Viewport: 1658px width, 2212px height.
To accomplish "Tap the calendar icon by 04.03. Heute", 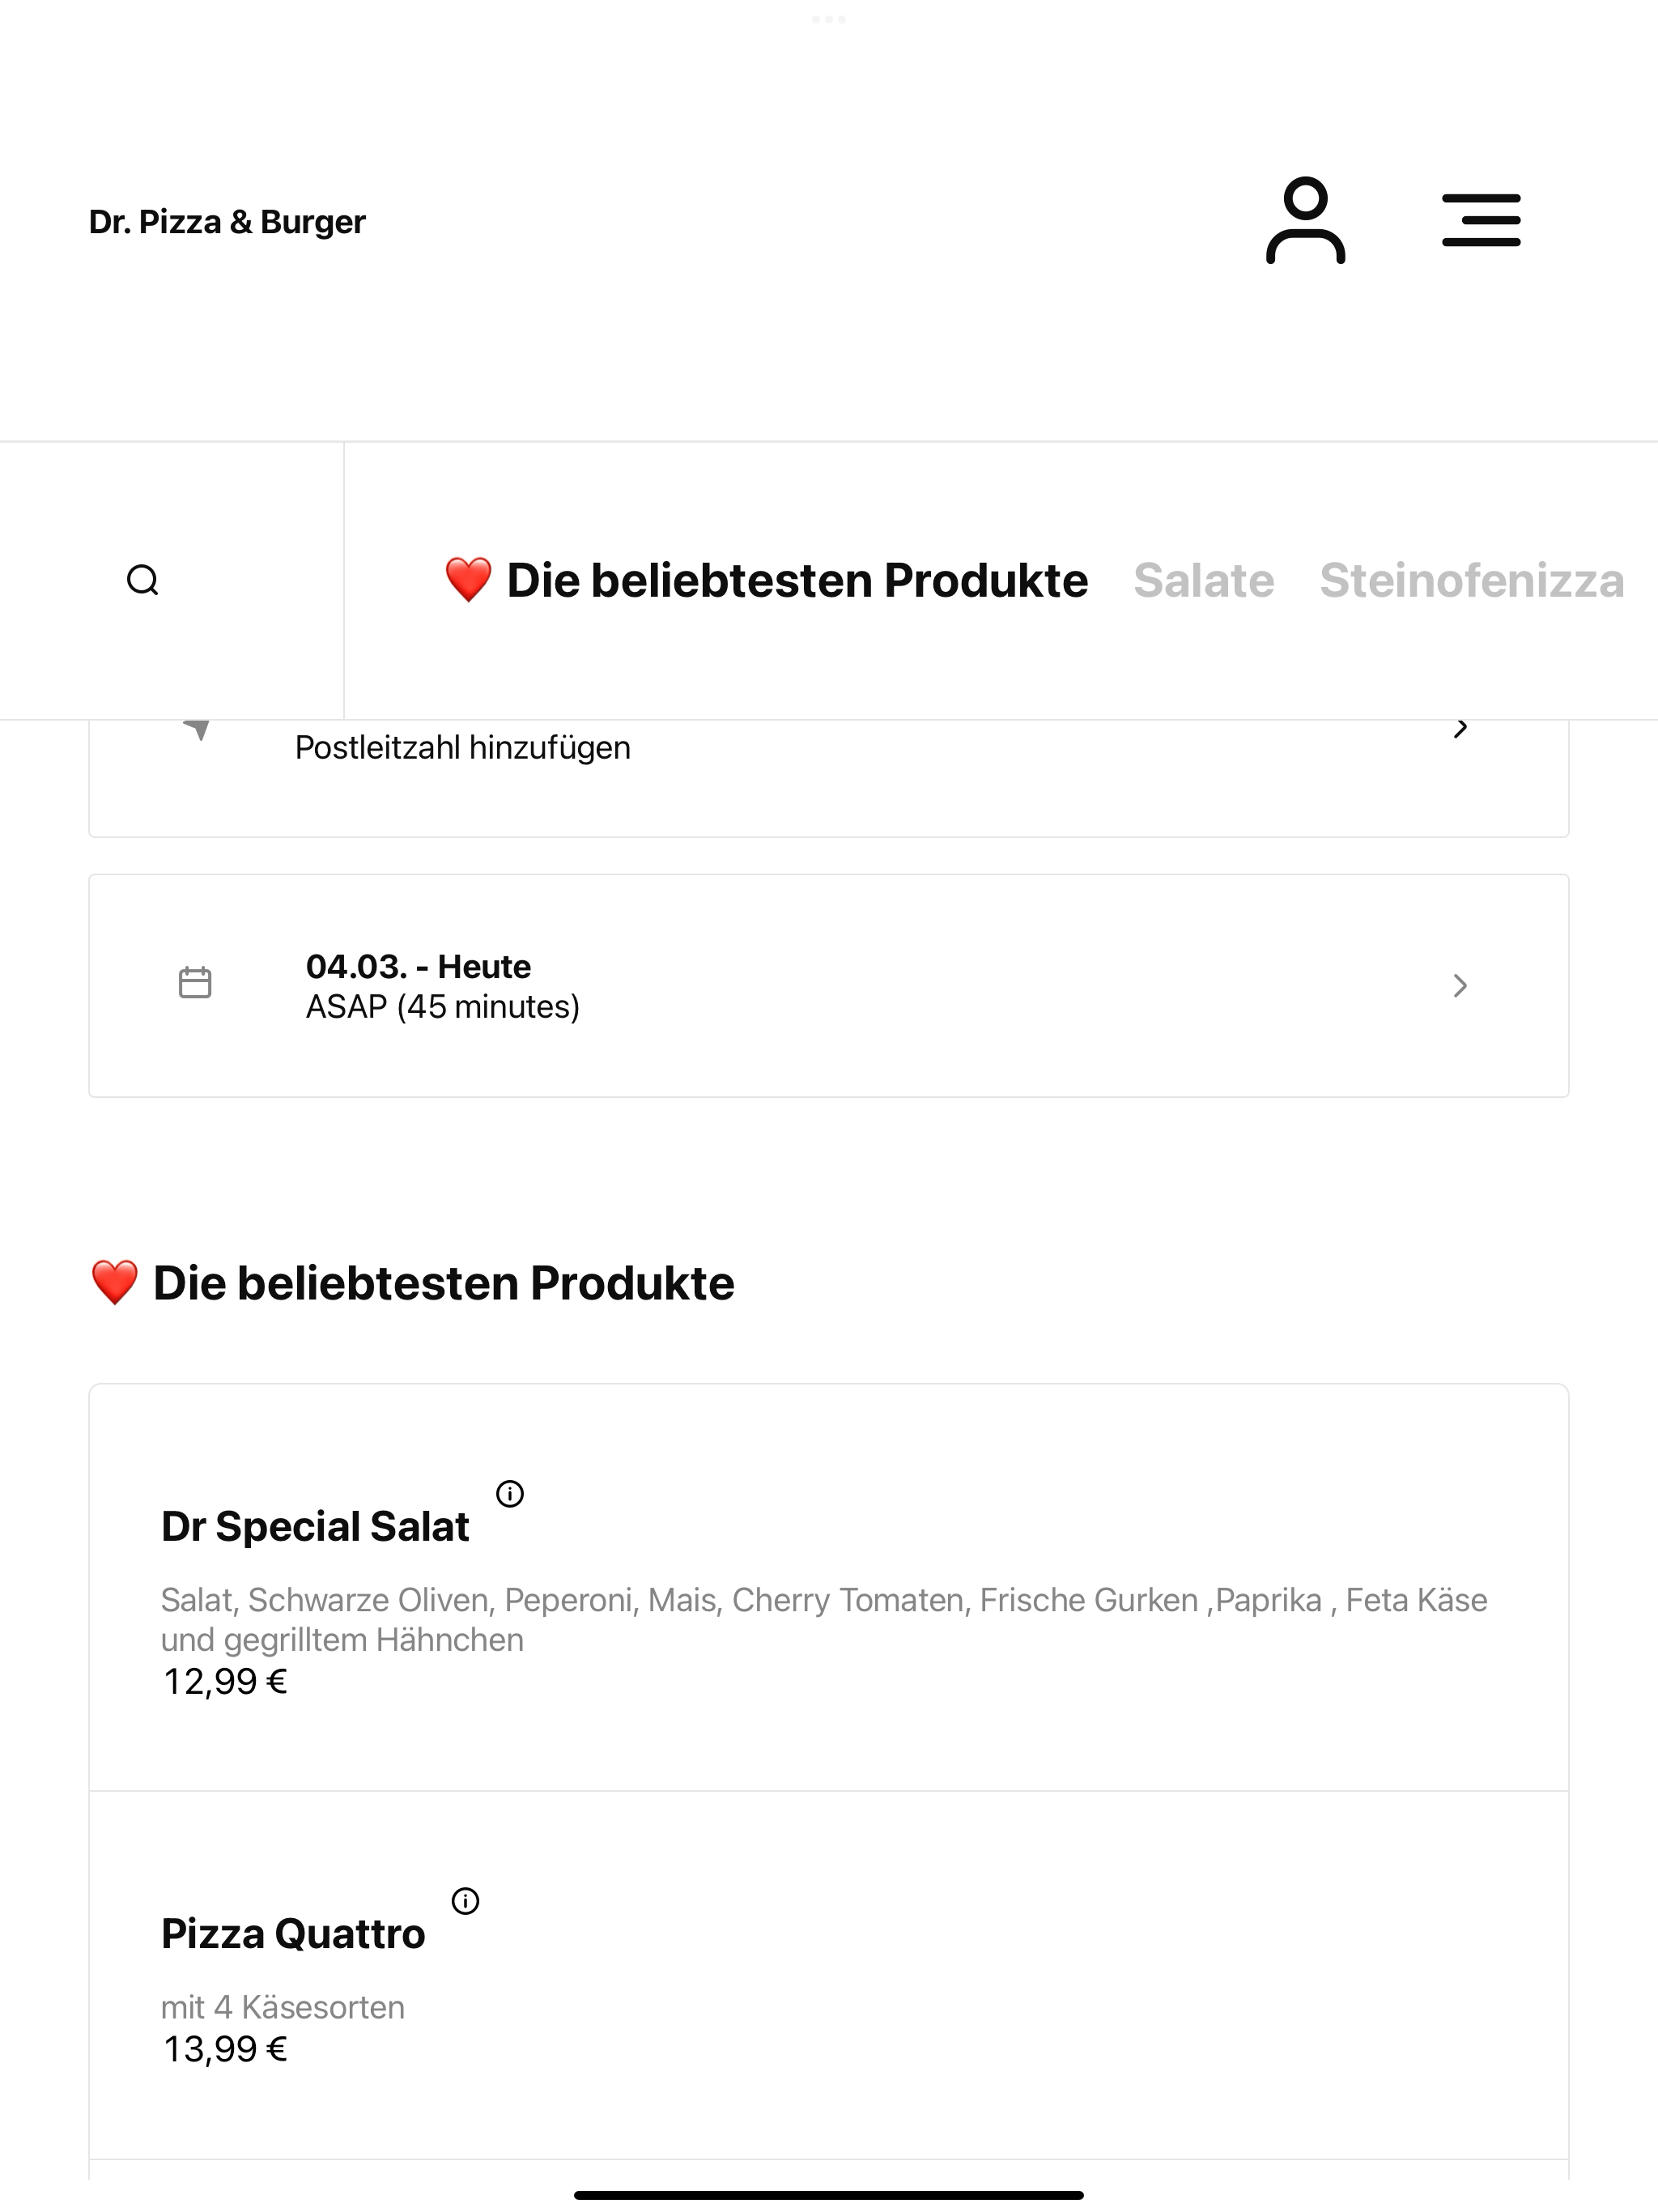I will [195, 983].
